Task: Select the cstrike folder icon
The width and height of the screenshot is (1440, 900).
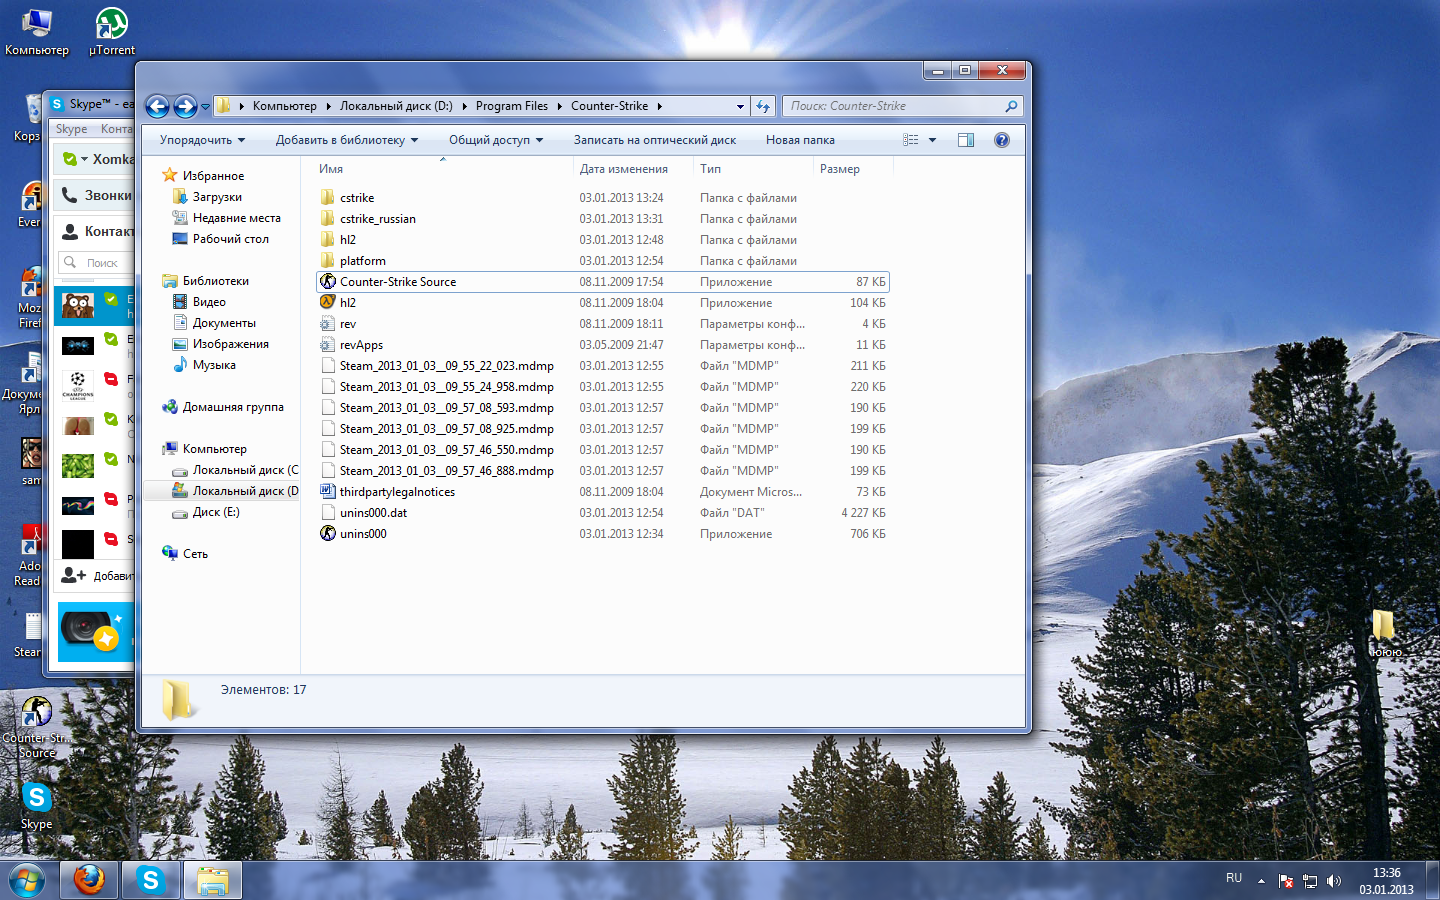Action: coord(327,198)
